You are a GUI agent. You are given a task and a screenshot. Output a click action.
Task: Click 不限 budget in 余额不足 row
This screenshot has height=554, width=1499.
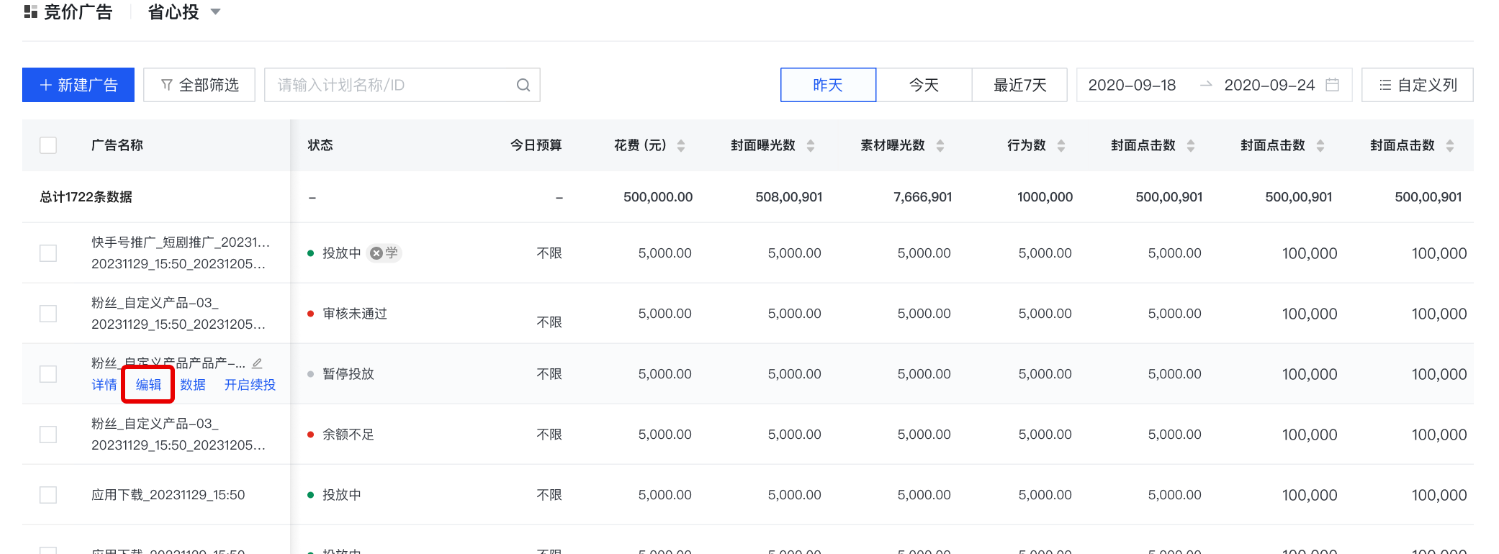coord(549,434)
